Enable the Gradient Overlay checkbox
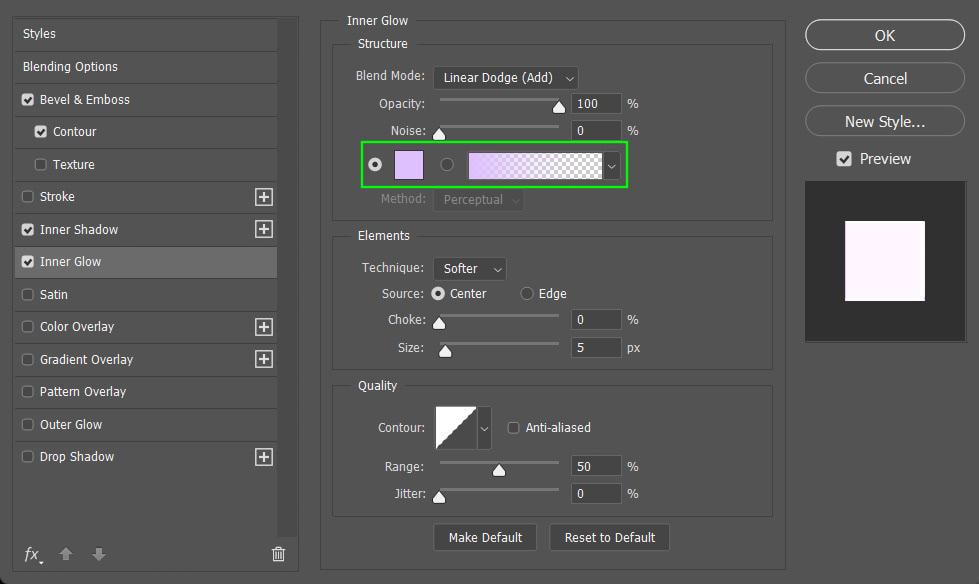The width and height of the screenshot is (979, 584). tap(27, 359)
